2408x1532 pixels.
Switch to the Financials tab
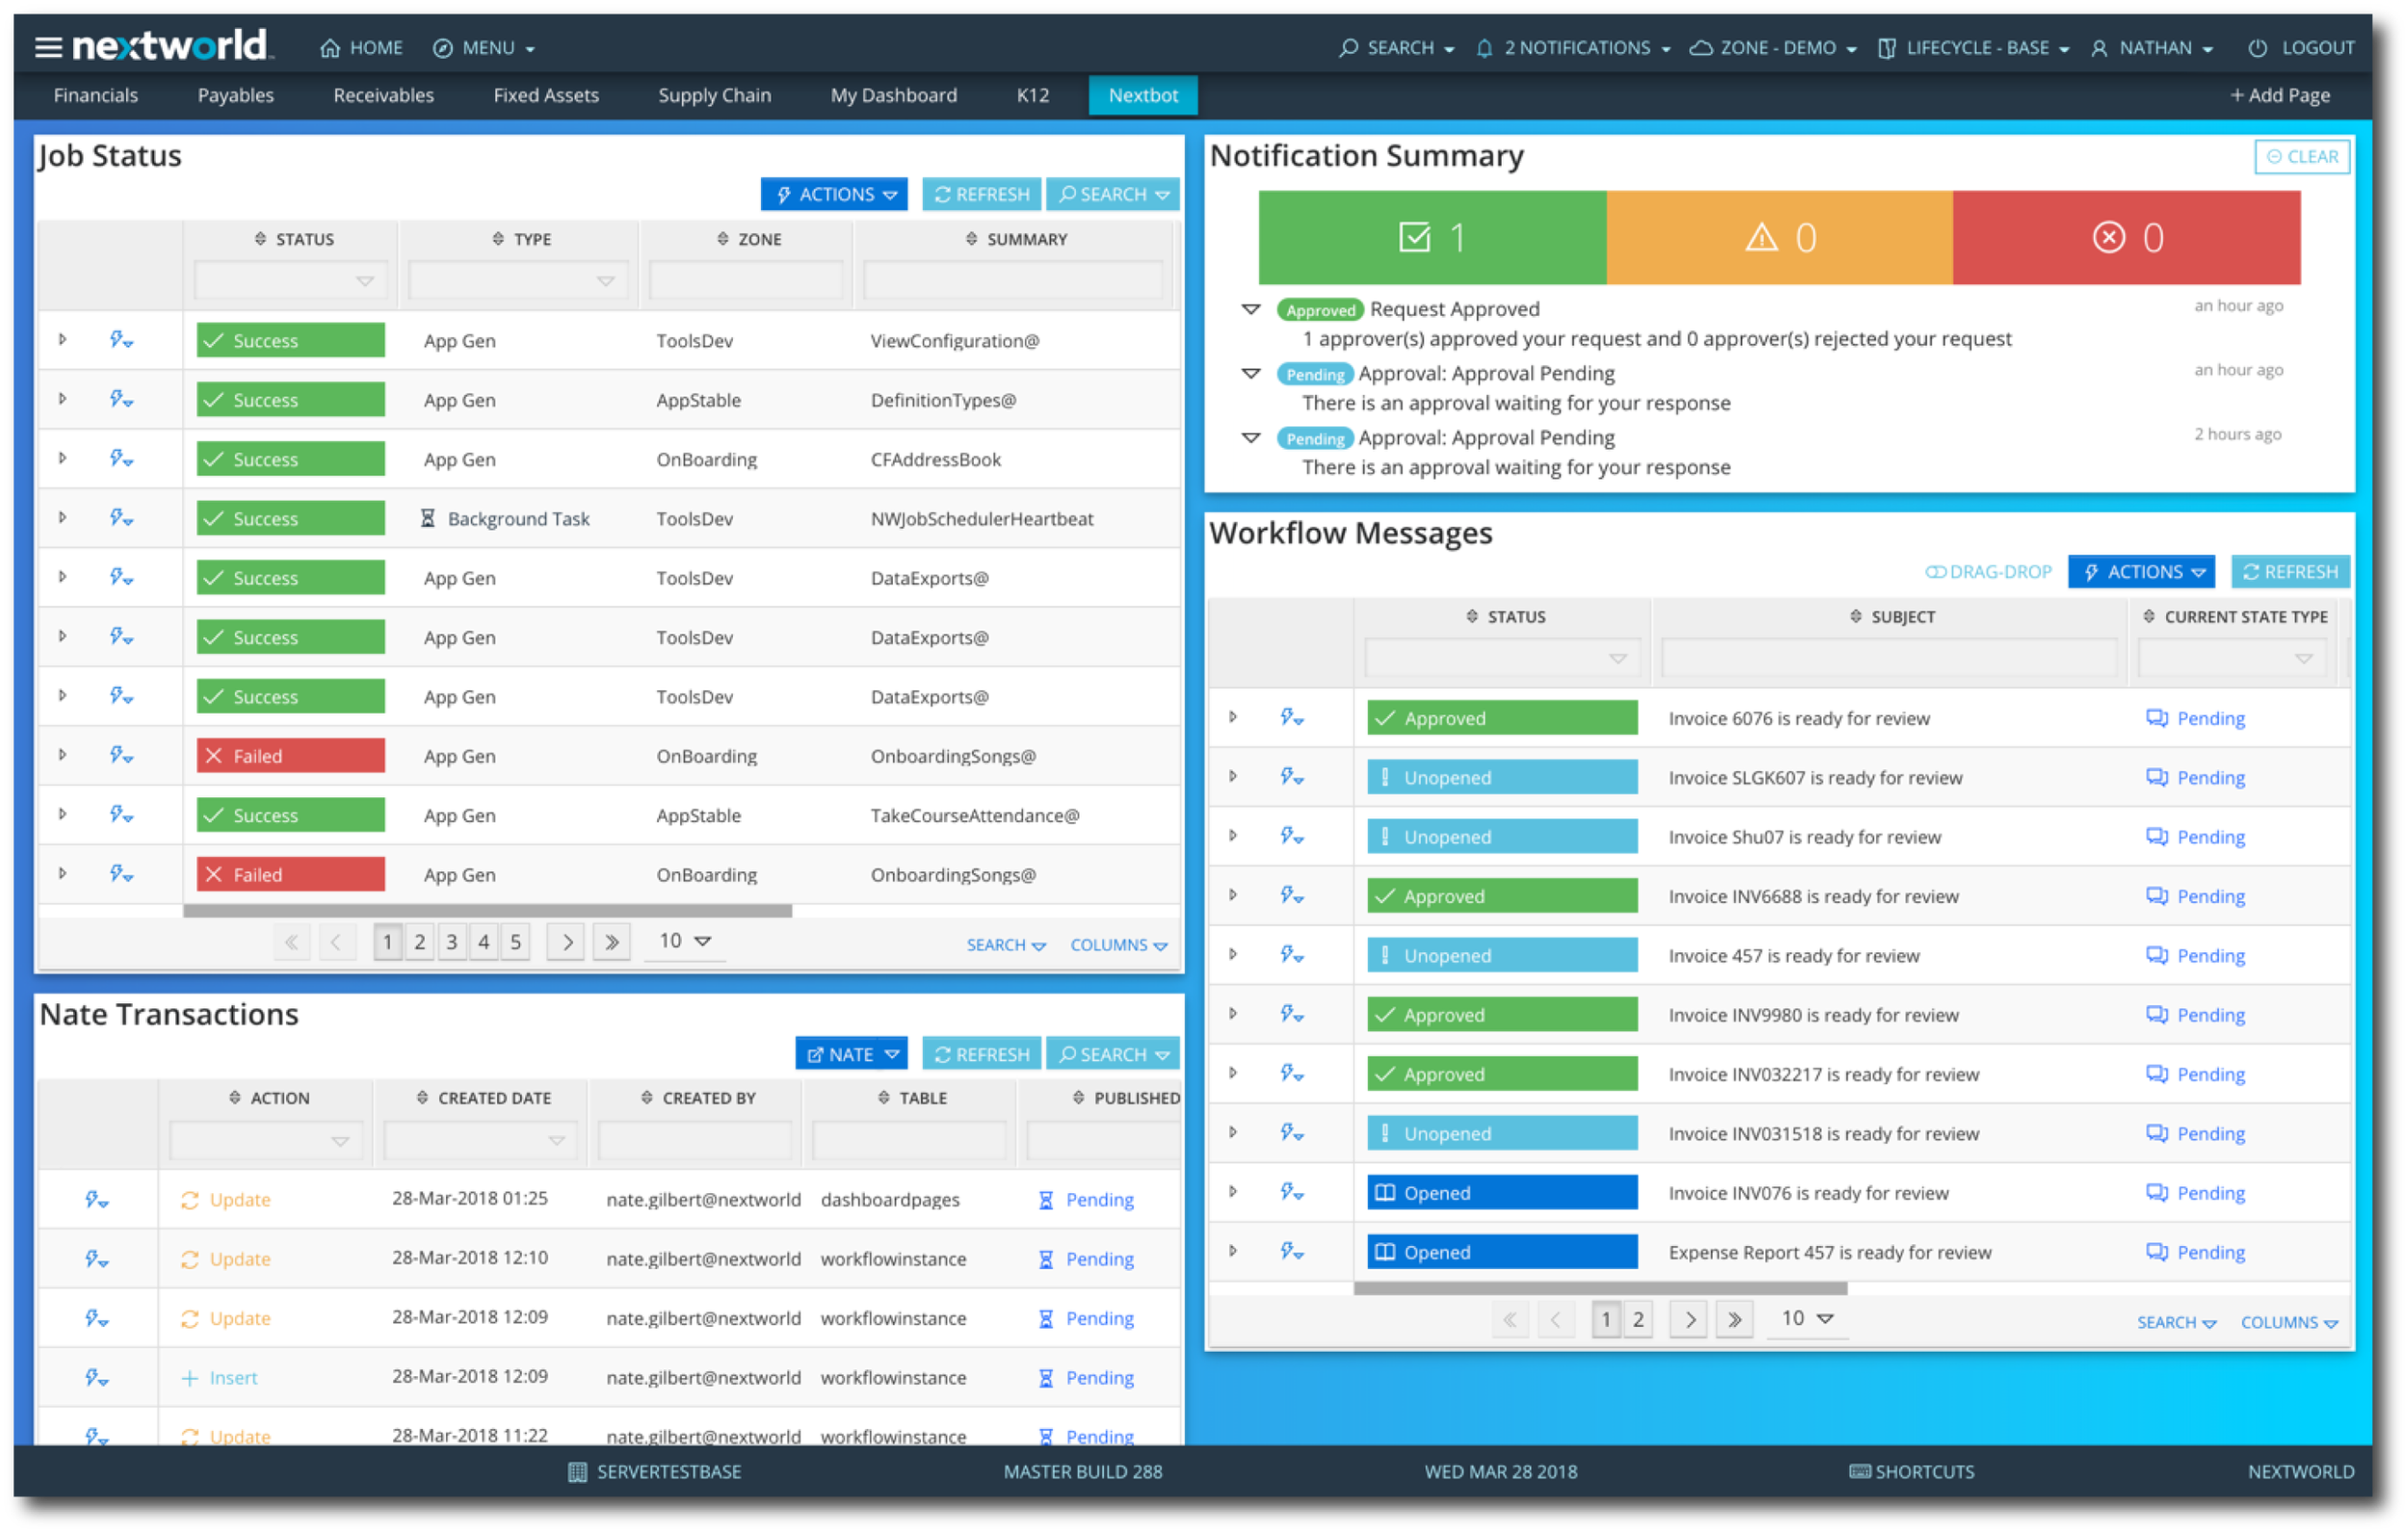pos(96,95)
